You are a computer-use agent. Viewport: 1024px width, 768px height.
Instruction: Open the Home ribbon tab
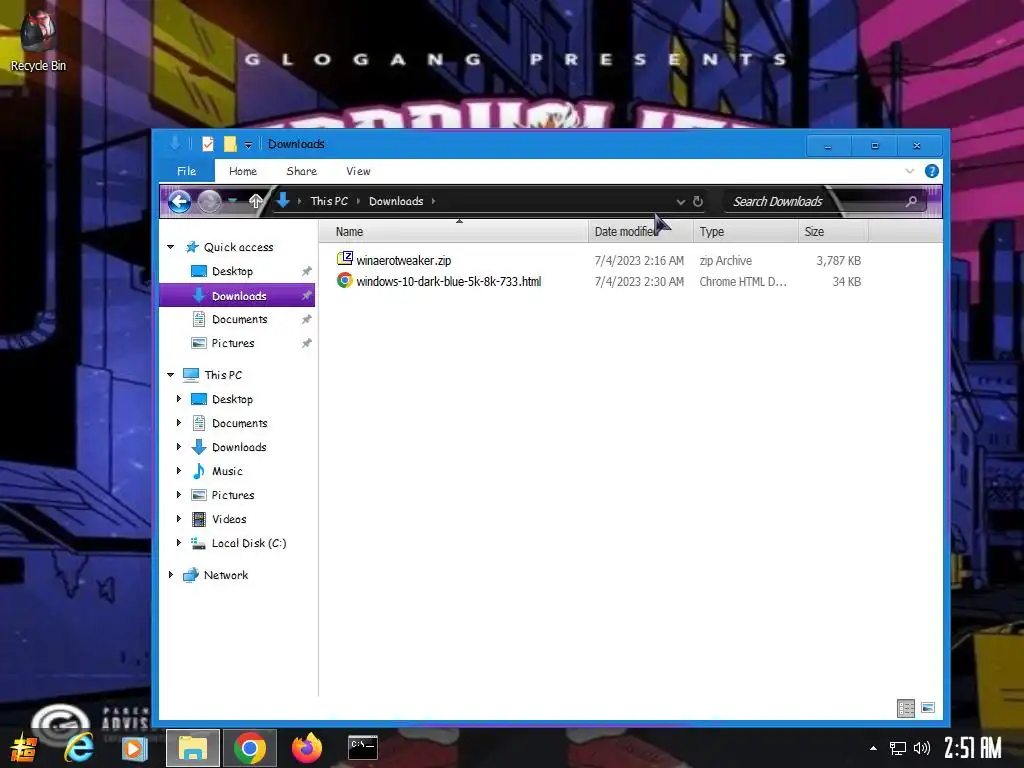[x=243, y=171]
